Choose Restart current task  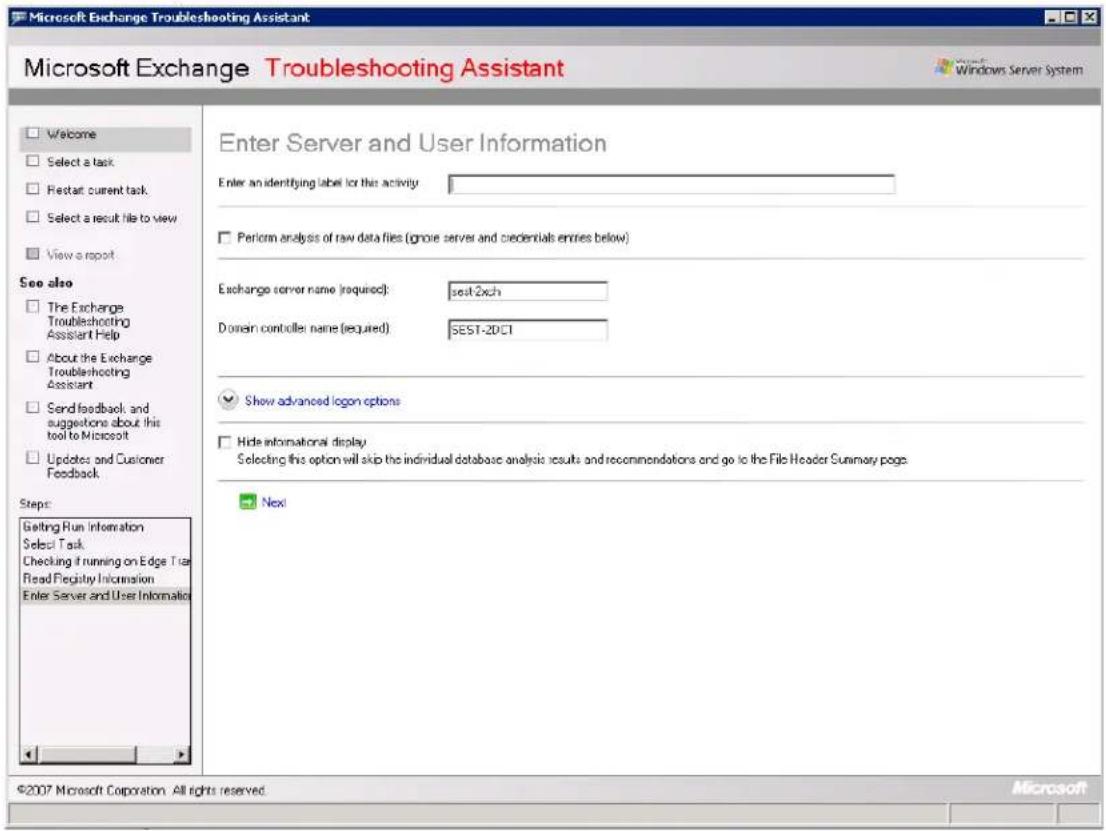97,190
